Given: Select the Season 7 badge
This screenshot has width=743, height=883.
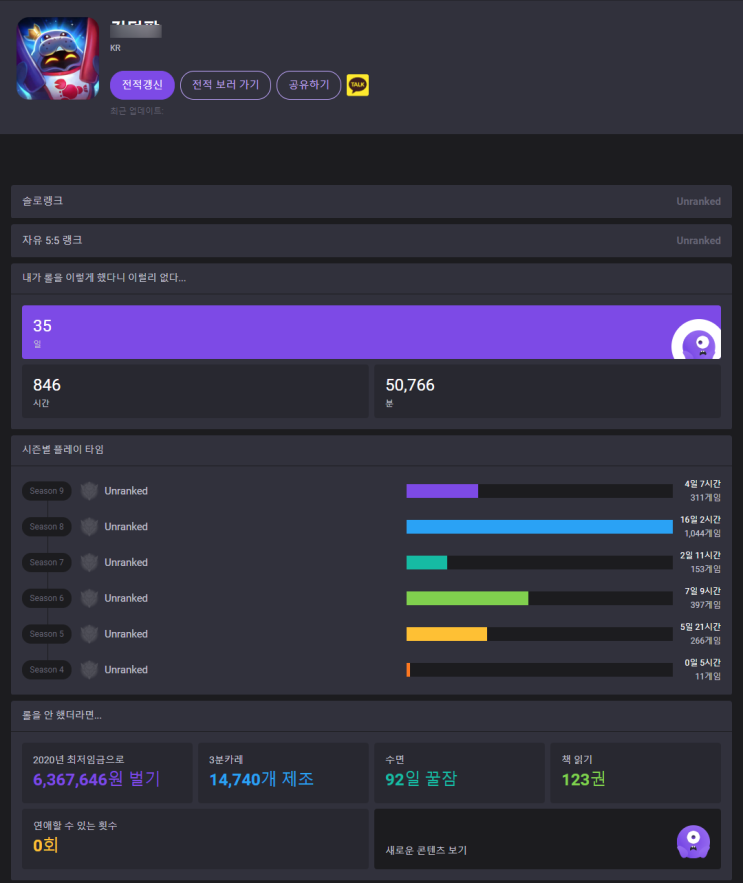Looking at the screenshot, I should 47,563.
